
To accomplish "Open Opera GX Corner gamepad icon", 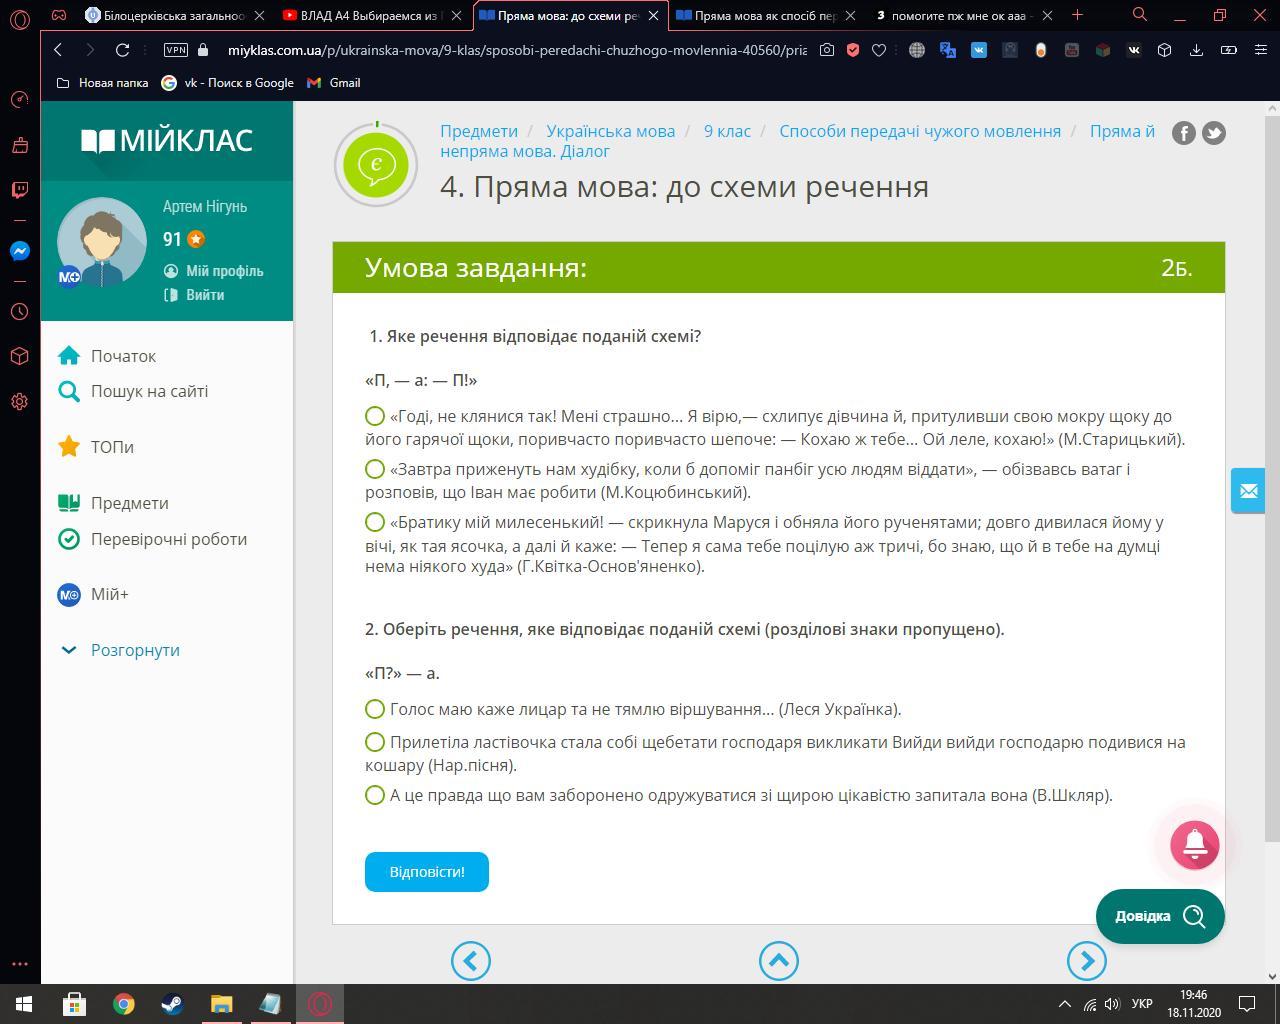I will click(59, 15).
